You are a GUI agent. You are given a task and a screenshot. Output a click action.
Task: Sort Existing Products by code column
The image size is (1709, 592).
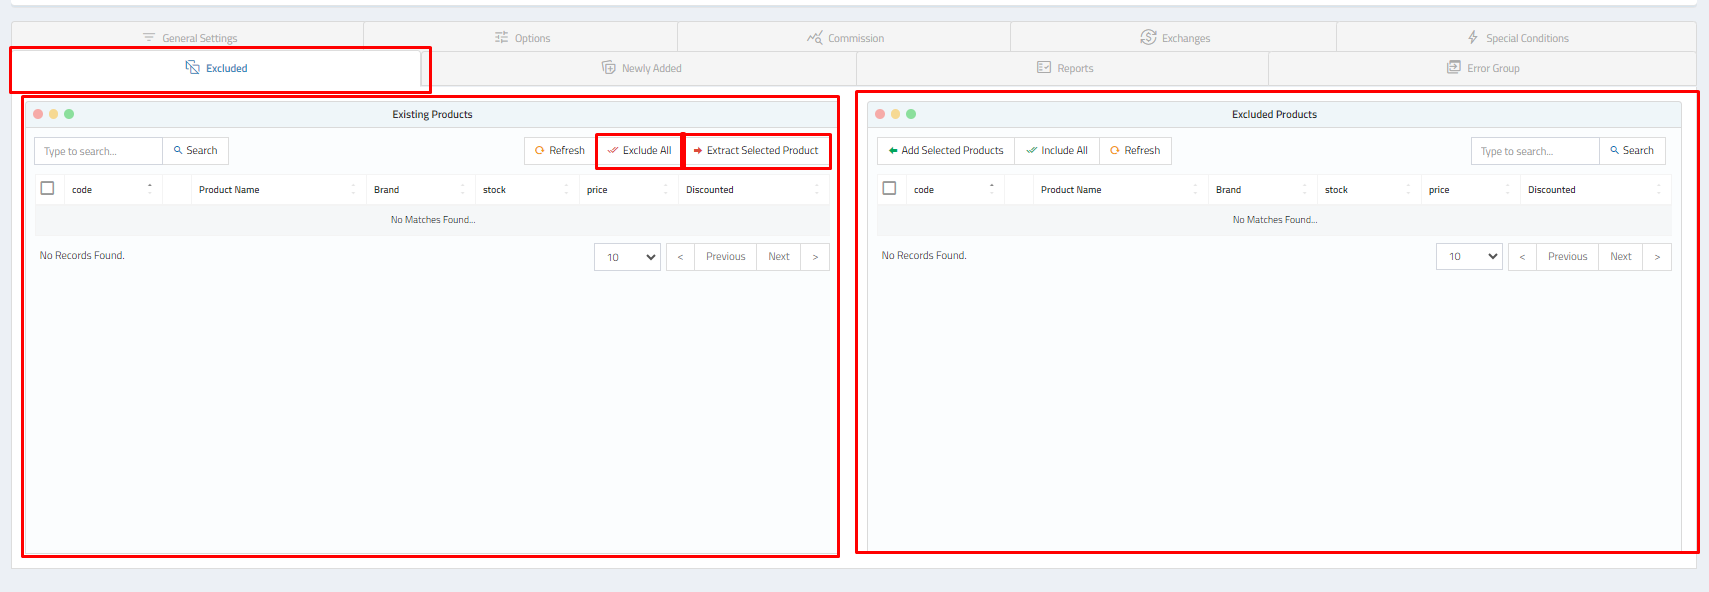[x=110, y=189]
